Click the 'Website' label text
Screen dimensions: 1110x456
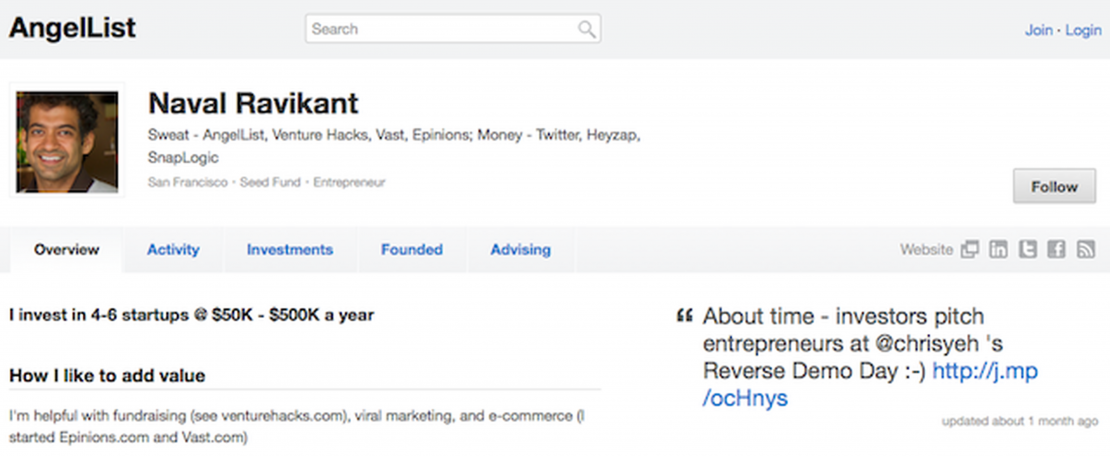click(927, 249)
